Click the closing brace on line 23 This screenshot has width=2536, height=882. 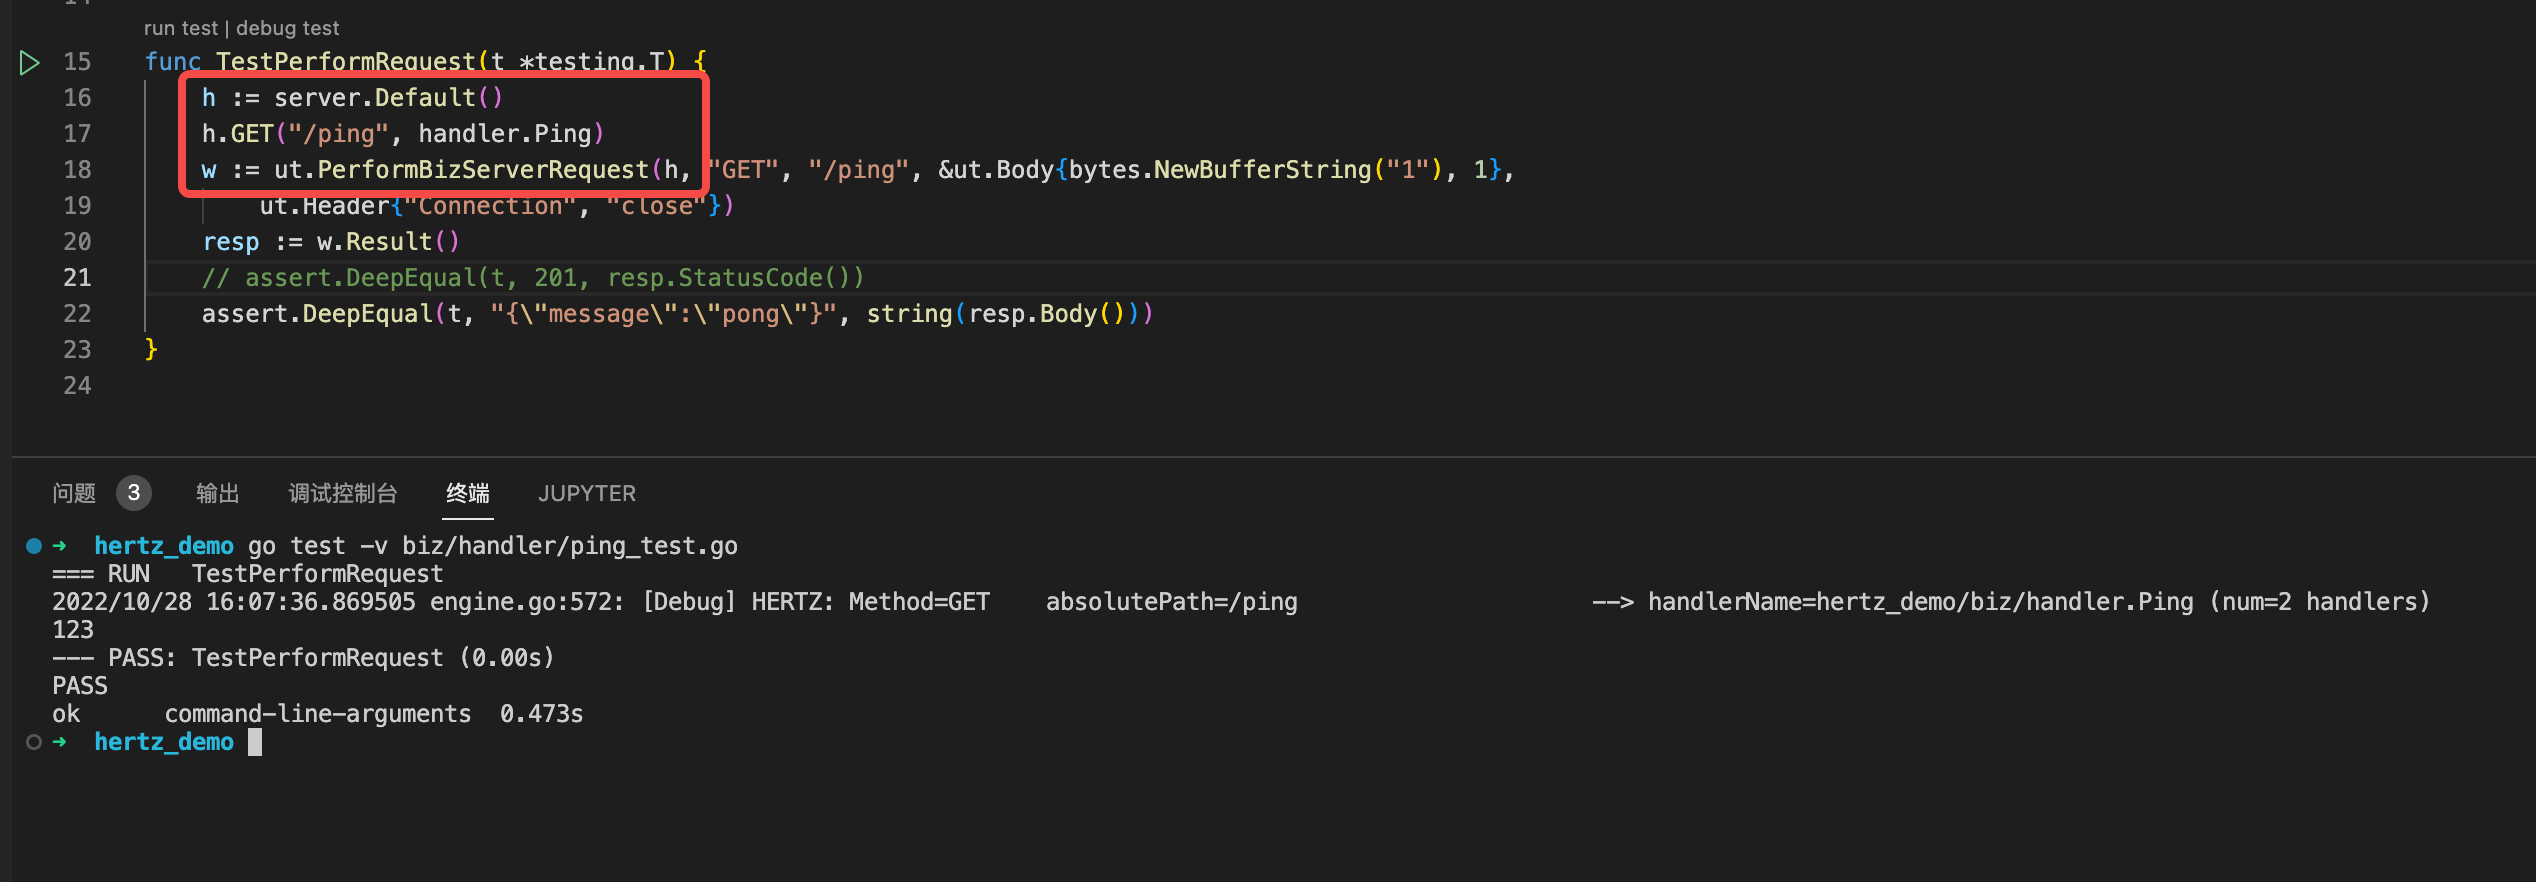point(151,350)
